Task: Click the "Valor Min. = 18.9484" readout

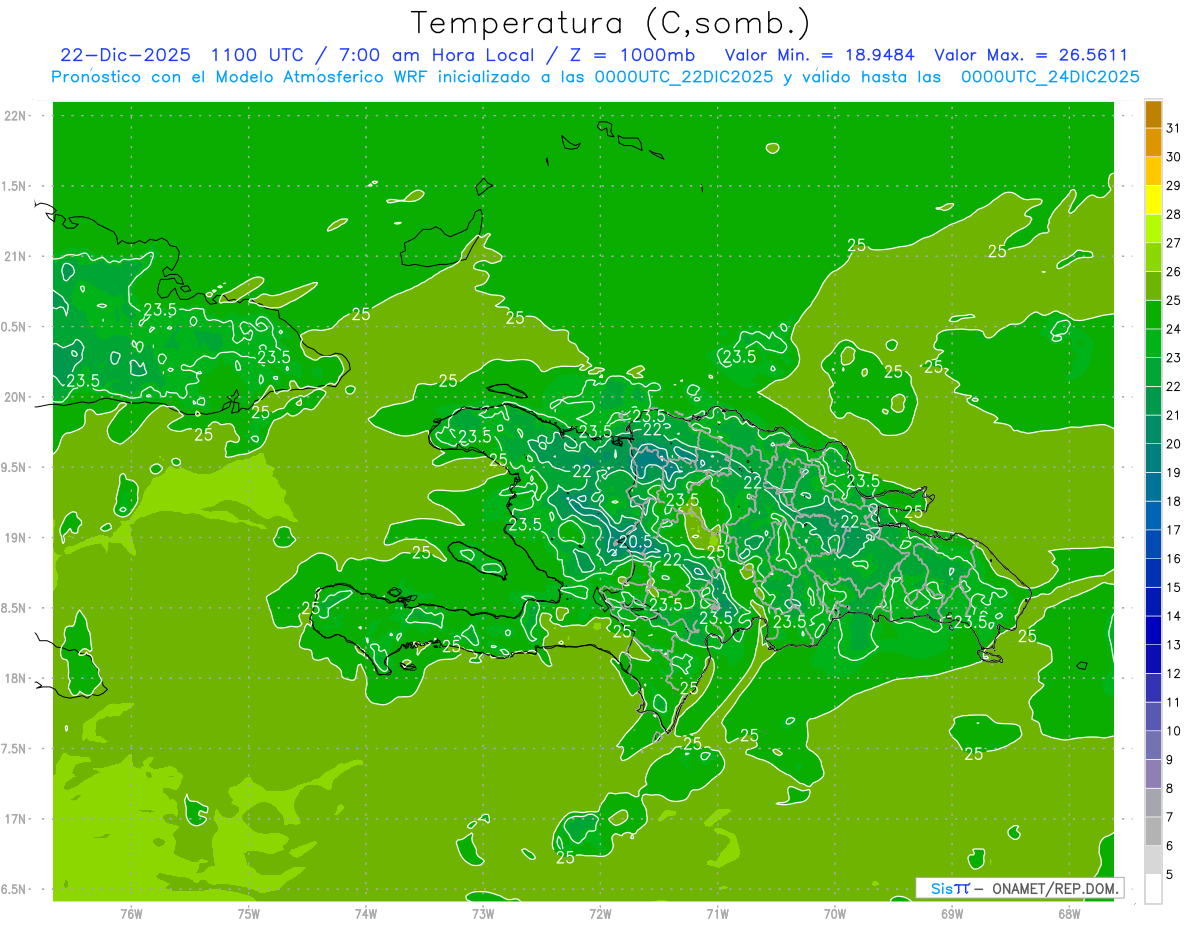Action: coord(819,54)
